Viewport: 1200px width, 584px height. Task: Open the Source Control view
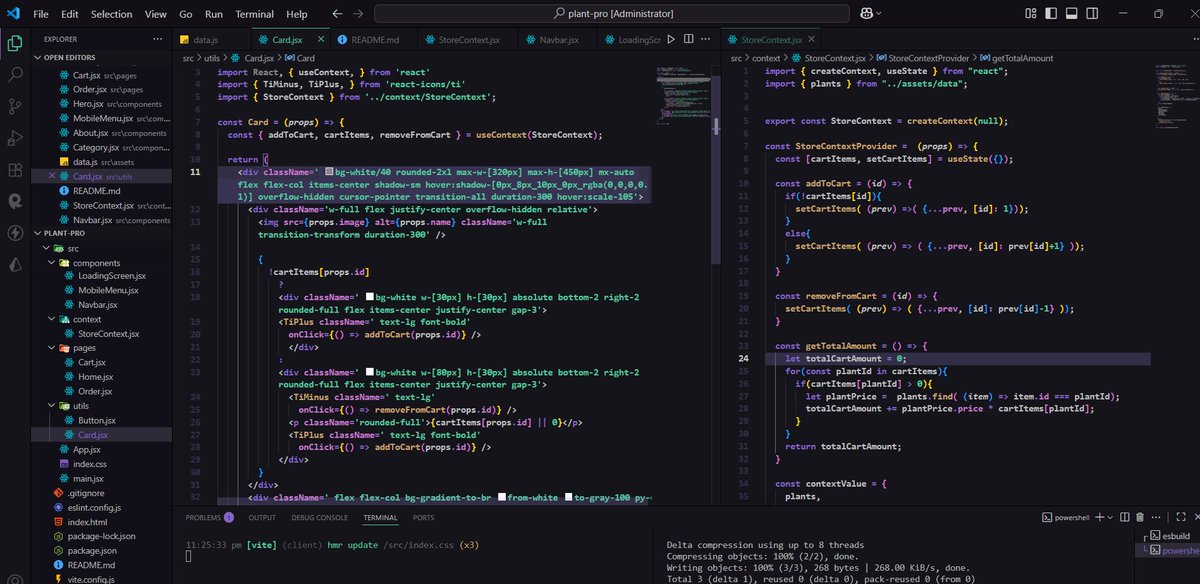pos(15,106)
